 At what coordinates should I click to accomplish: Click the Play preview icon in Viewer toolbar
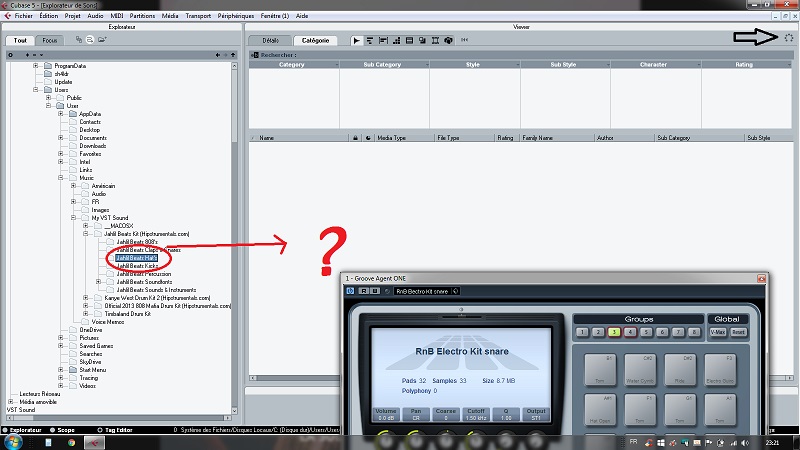pyautogui.click(x=357, y=40)
